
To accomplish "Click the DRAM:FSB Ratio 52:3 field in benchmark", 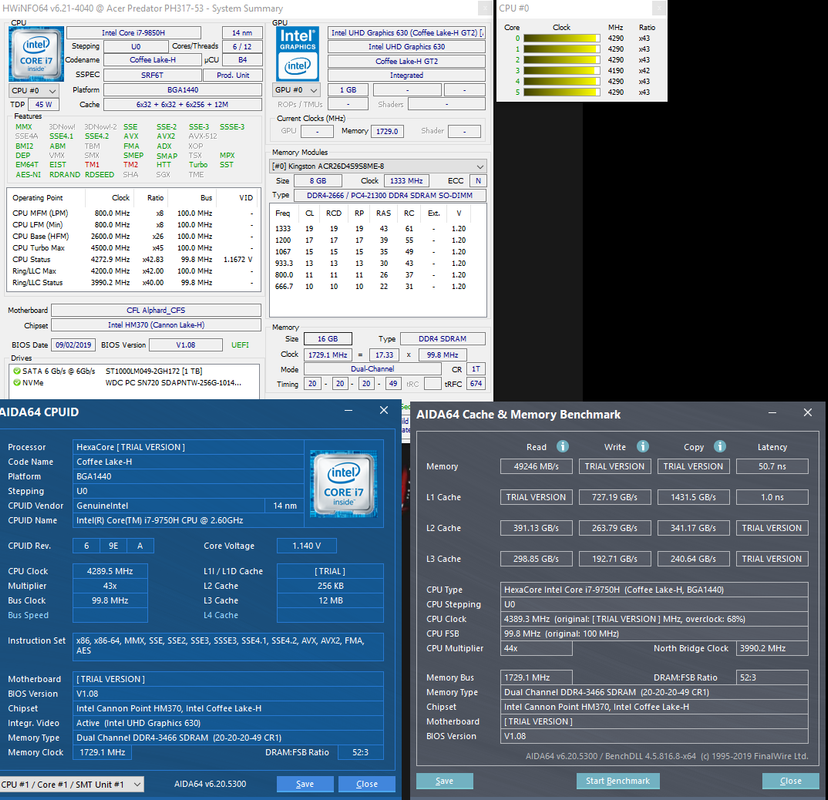I will (x=772, y=677).
